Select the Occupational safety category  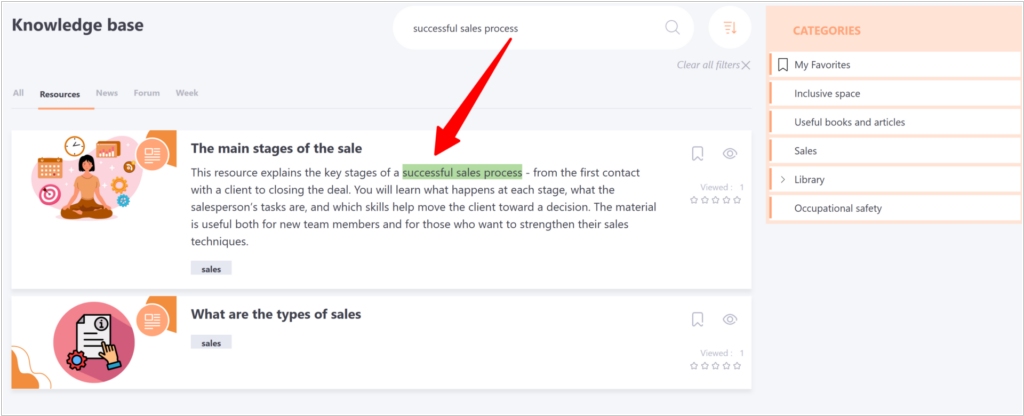click(x=838, y=208)
